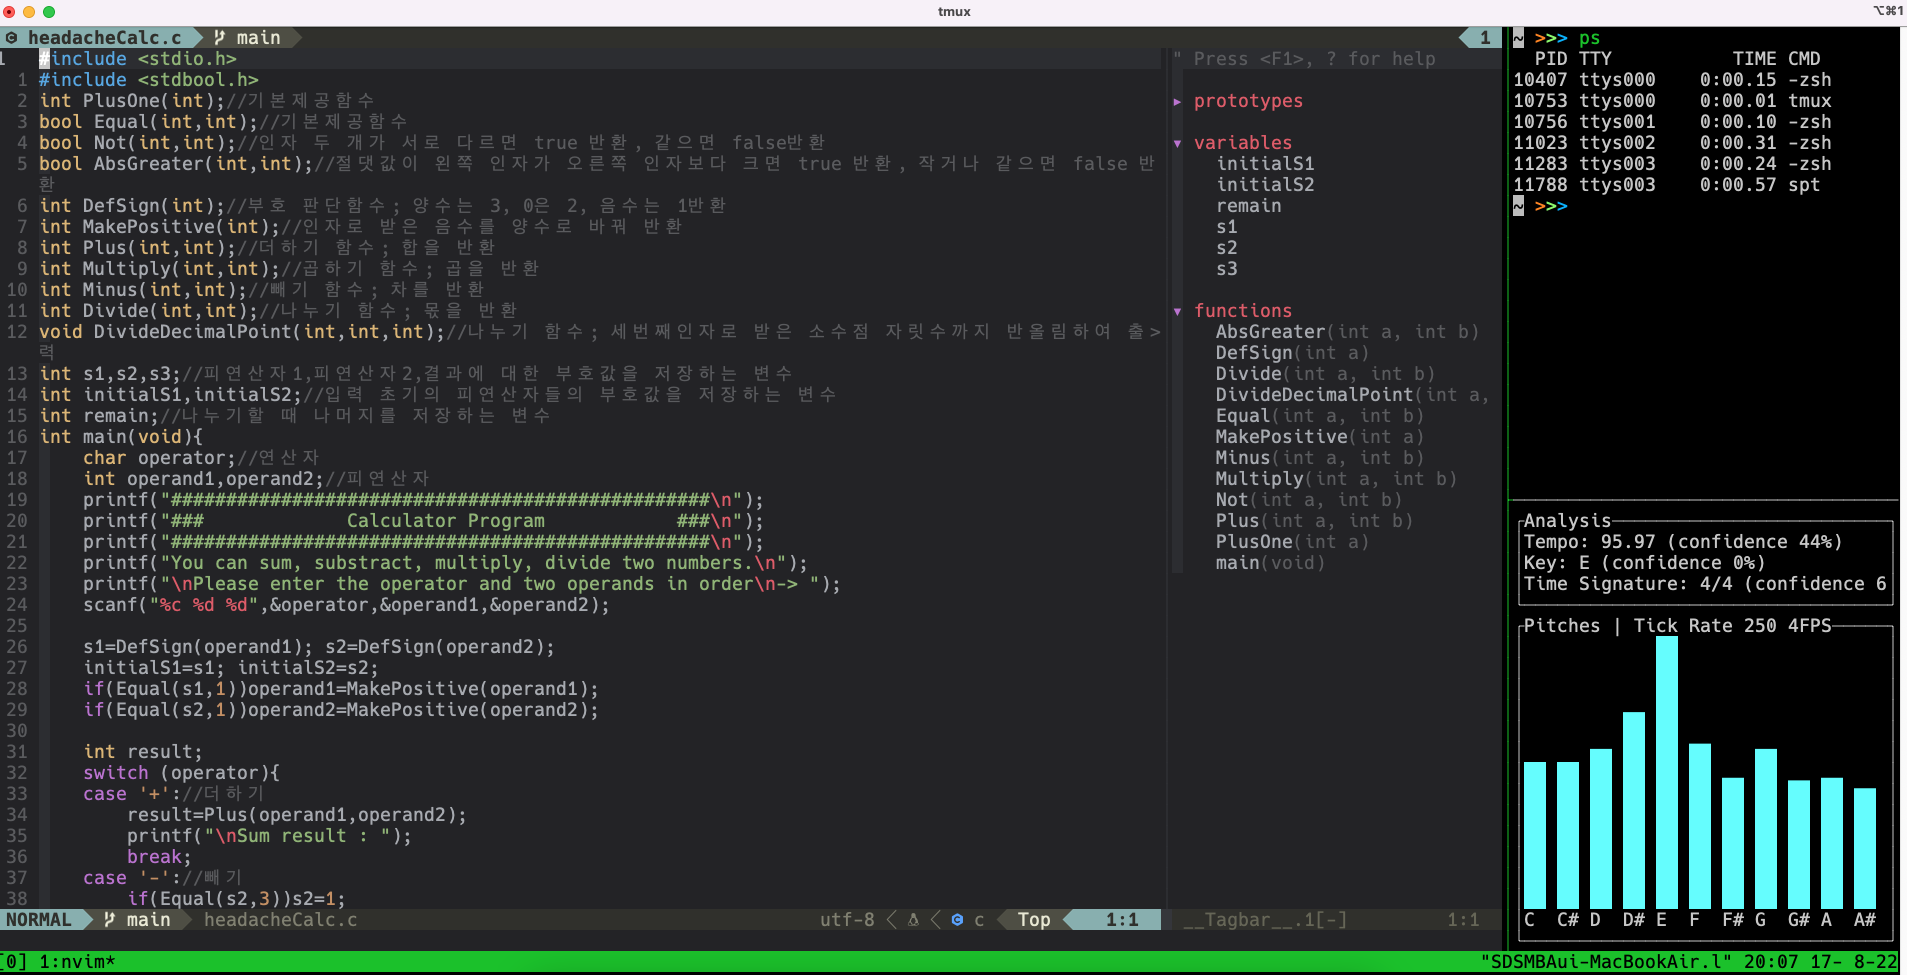Select the s2 variable in Tagbar
Screen dimensions: 1907x975
[1227, 248]
